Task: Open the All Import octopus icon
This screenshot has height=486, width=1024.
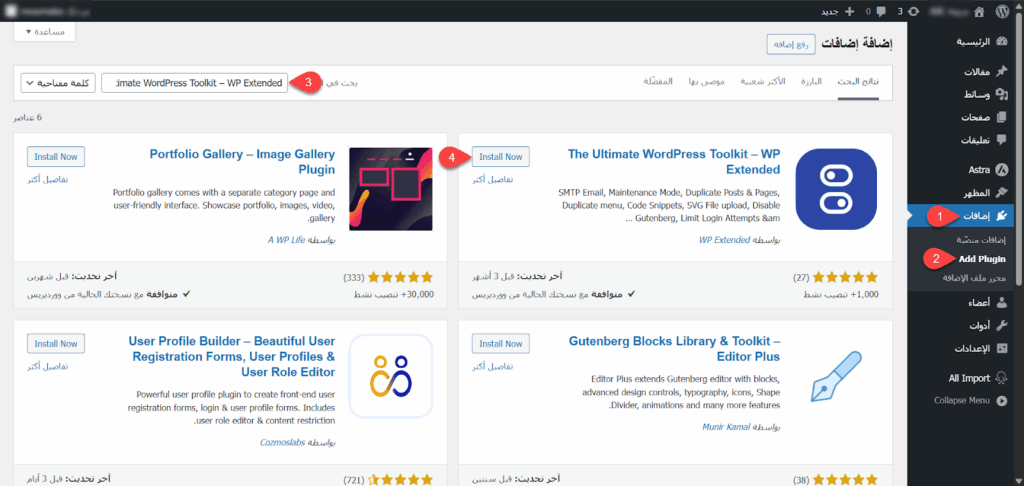Action: [x=1002, y=378]
